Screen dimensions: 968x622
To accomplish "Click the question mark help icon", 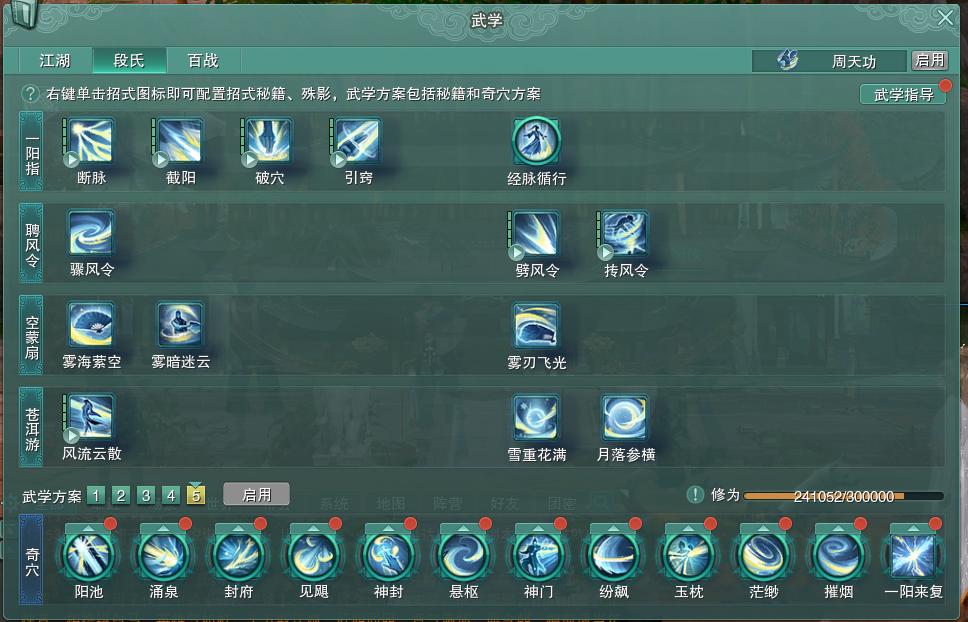I will coord(30,94).
